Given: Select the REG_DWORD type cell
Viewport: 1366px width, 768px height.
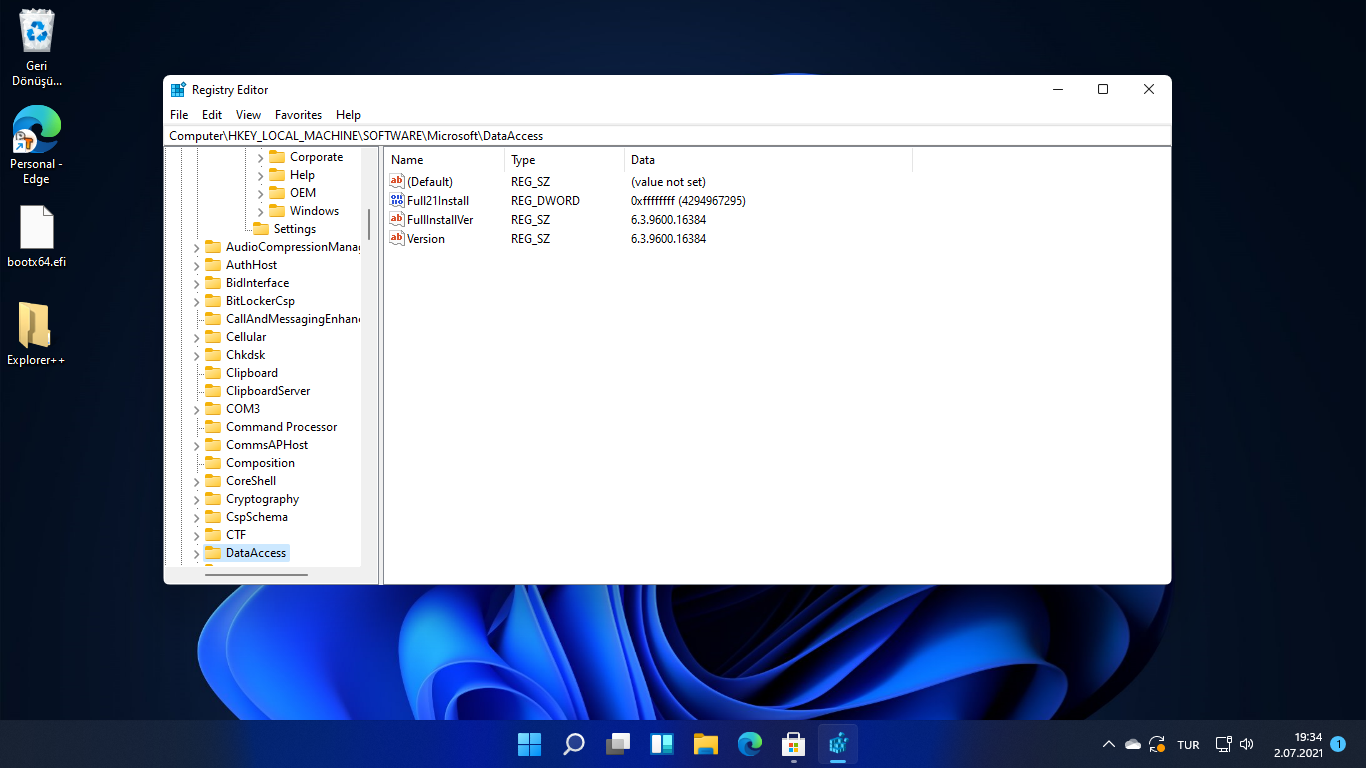Looking at the screenshot, I should tap(545, 201).
